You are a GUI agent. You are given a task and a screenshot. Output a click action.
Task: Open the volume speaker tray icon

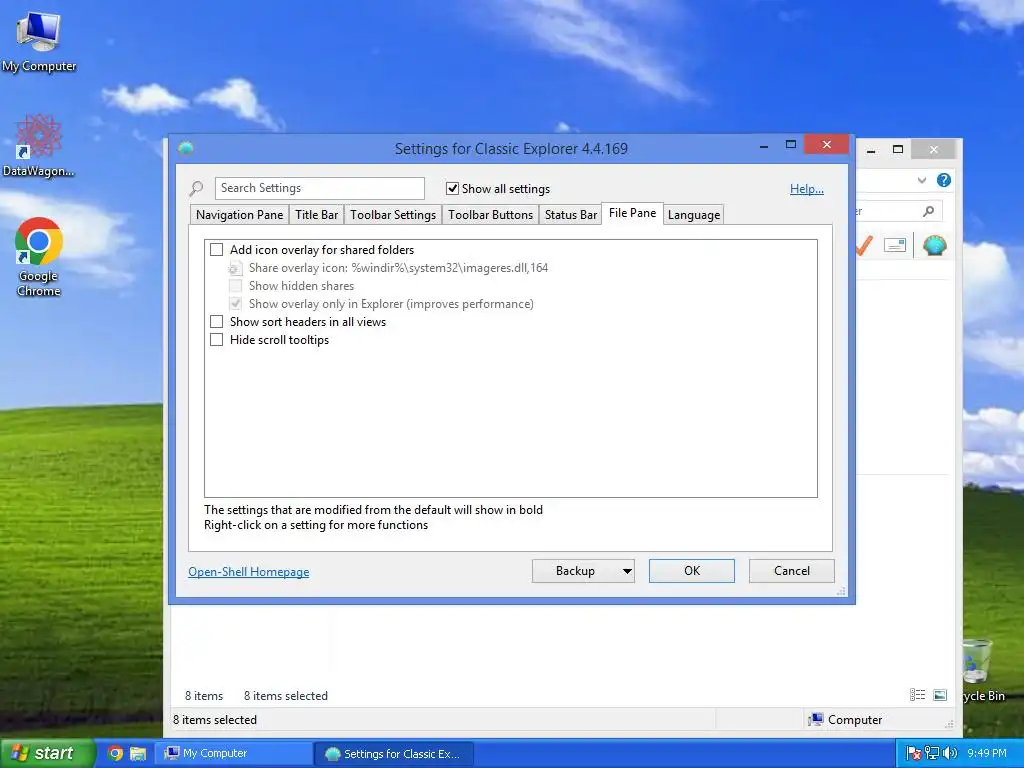(950, 754)
